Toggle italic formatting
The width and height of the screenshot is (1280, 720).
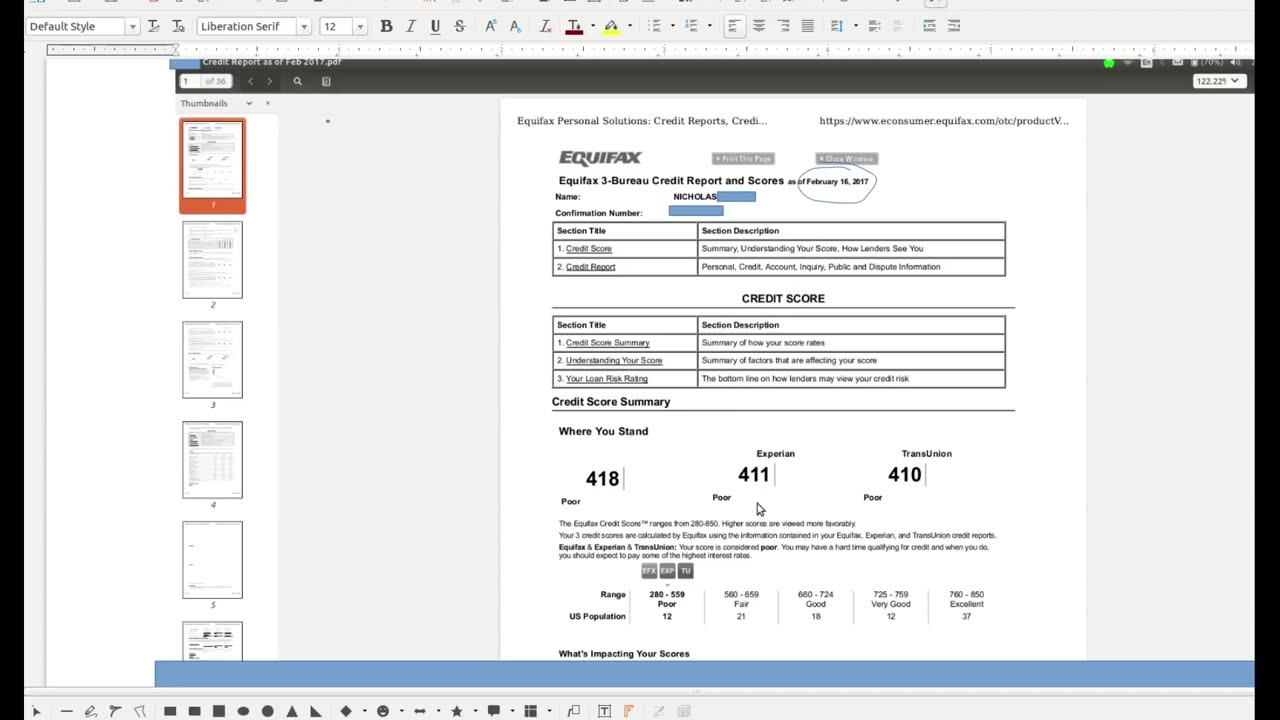(410, 26)
